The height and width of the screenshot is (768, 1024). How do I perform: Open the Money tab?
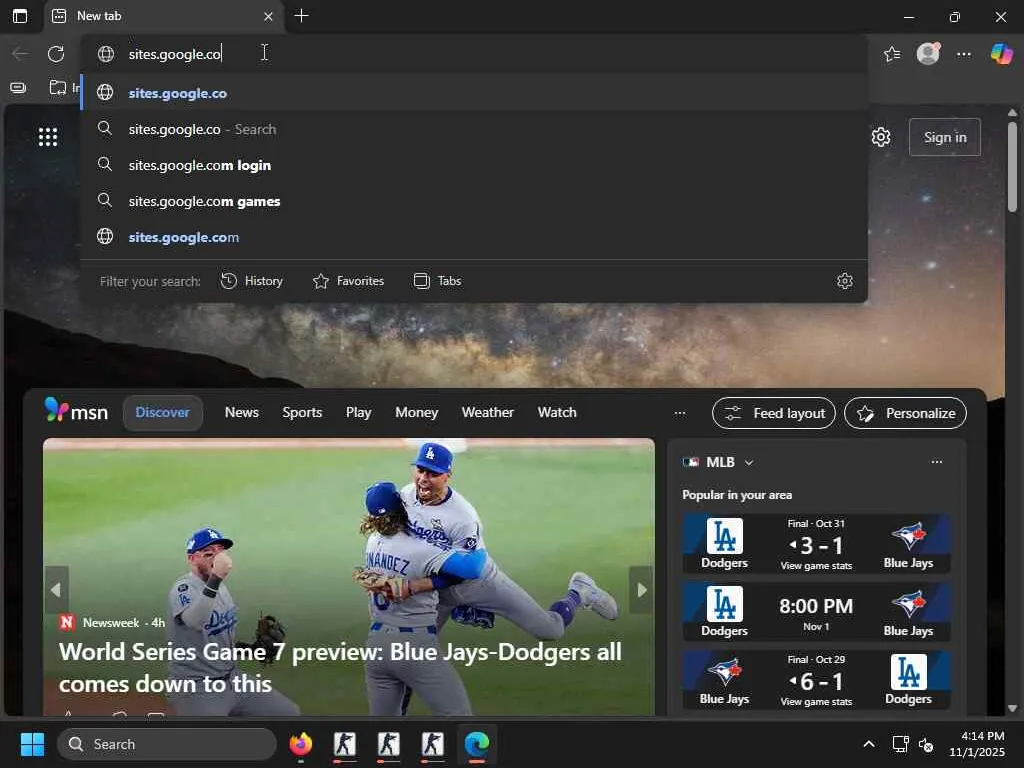pos(416,413)
